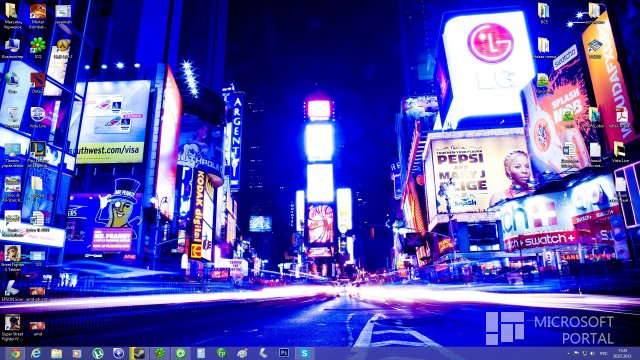Select the 'amd' desktop icon in bottom row
Screen dimensions: 640x360
38,328
